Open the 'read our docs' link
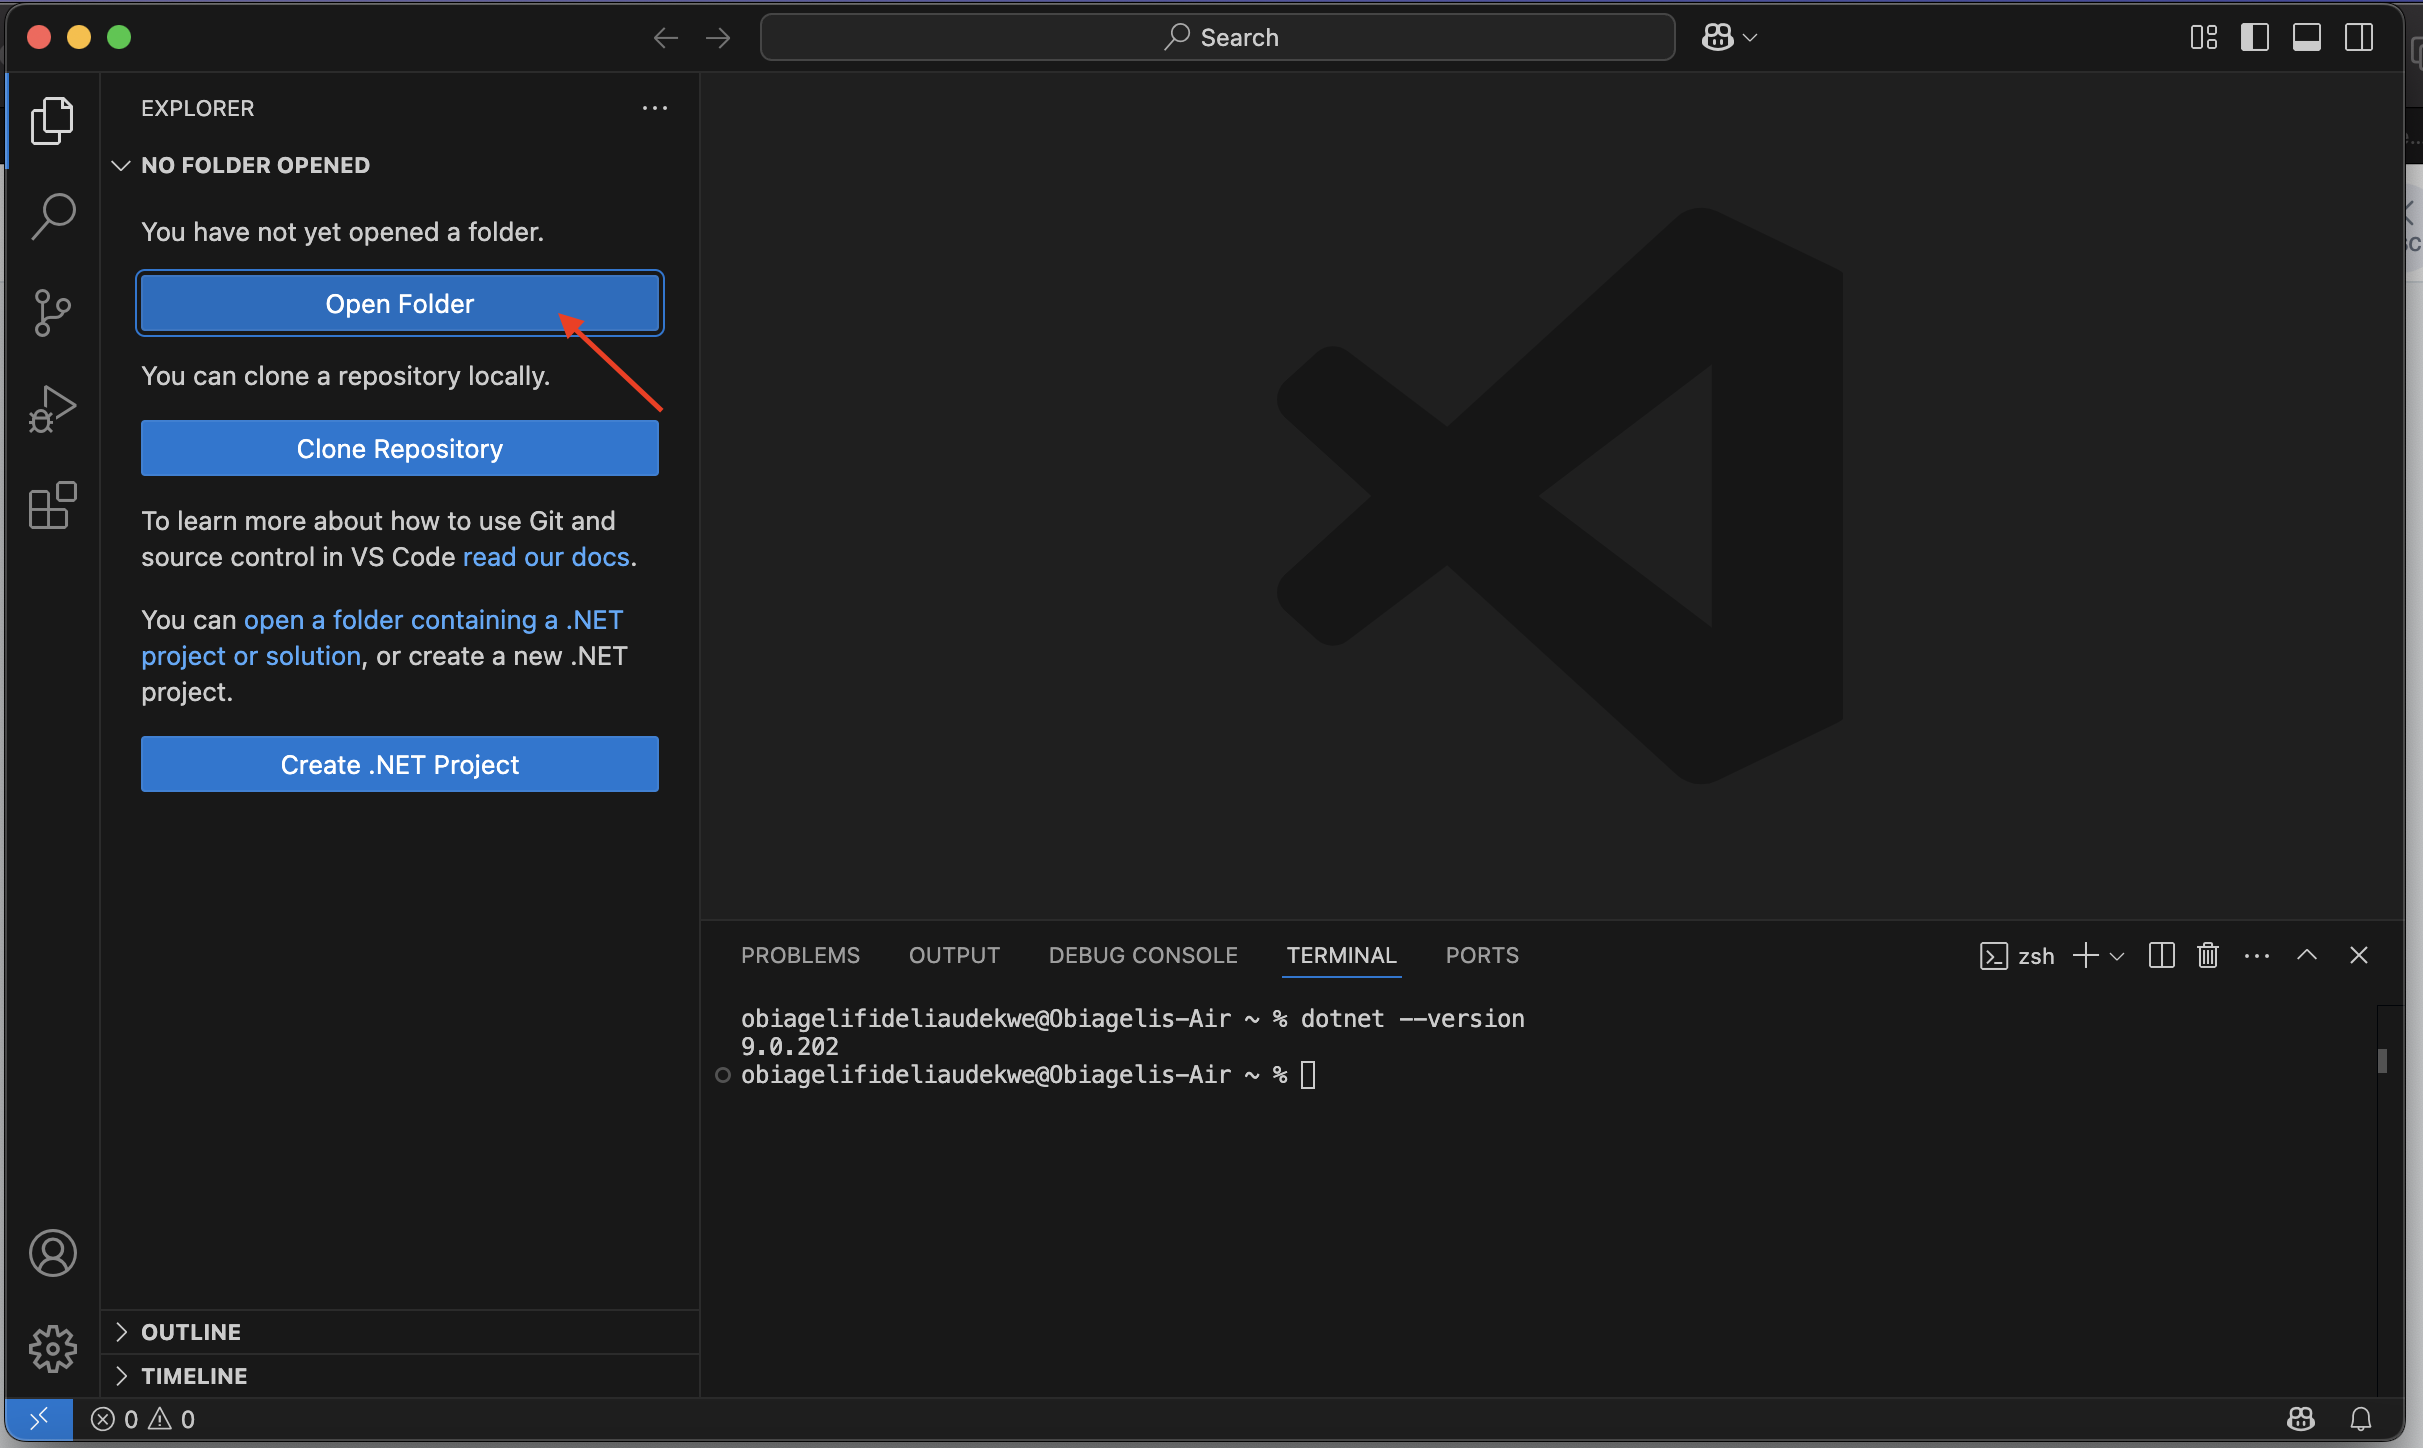The image size is (2423, 1448). tap(546, 557)
